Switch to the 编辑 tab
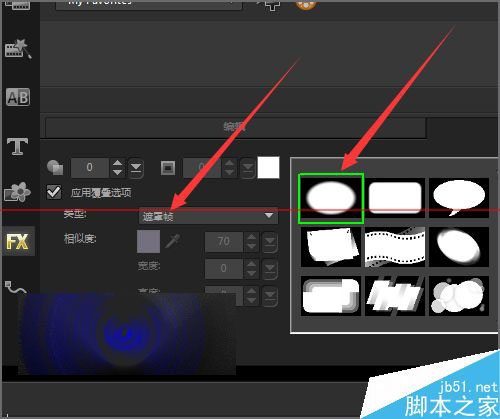Image resolution: width=500 pixels, height=419 pixels. [x=235, y=127]
